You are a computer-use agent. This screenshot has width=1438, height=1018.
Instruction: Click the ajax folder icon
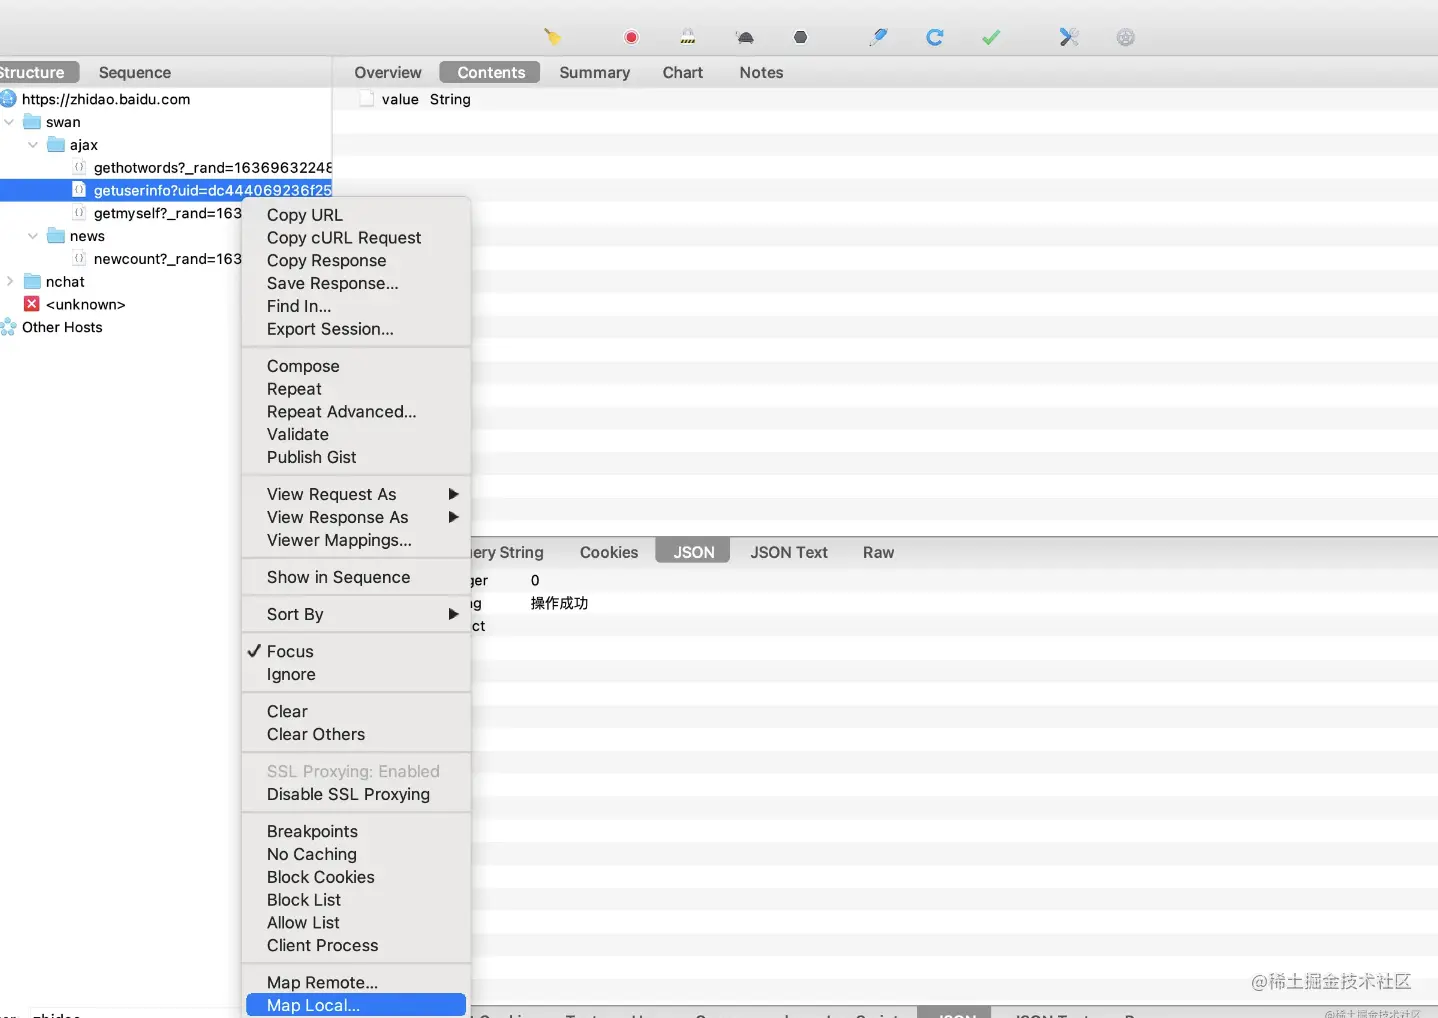click(x=56, y=145)
